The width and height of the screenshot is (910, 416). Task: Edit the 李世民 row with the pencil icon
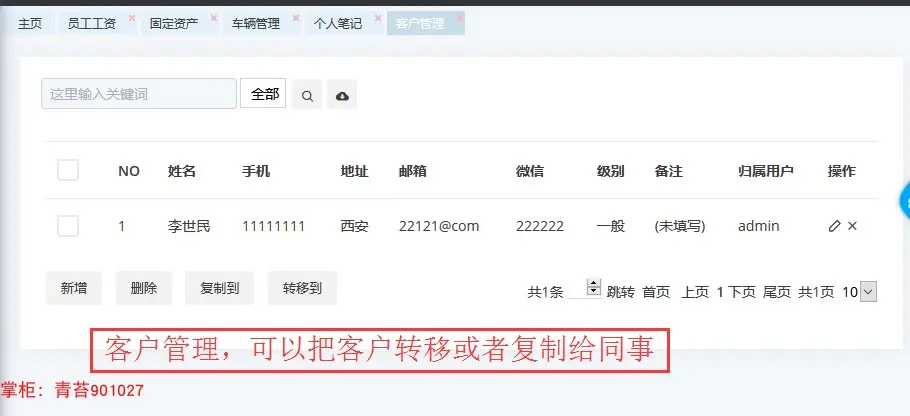[x=834, y=226]
